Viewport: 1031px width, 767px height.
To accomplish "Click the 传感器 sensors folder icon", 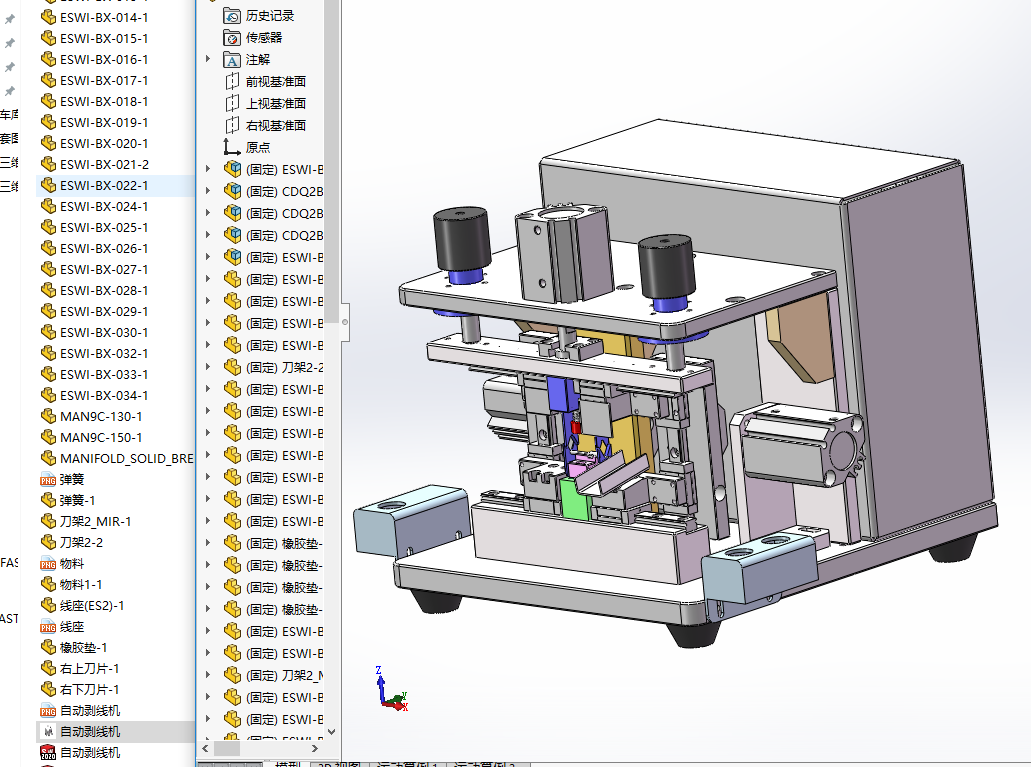I will click(x=232, y=37).
